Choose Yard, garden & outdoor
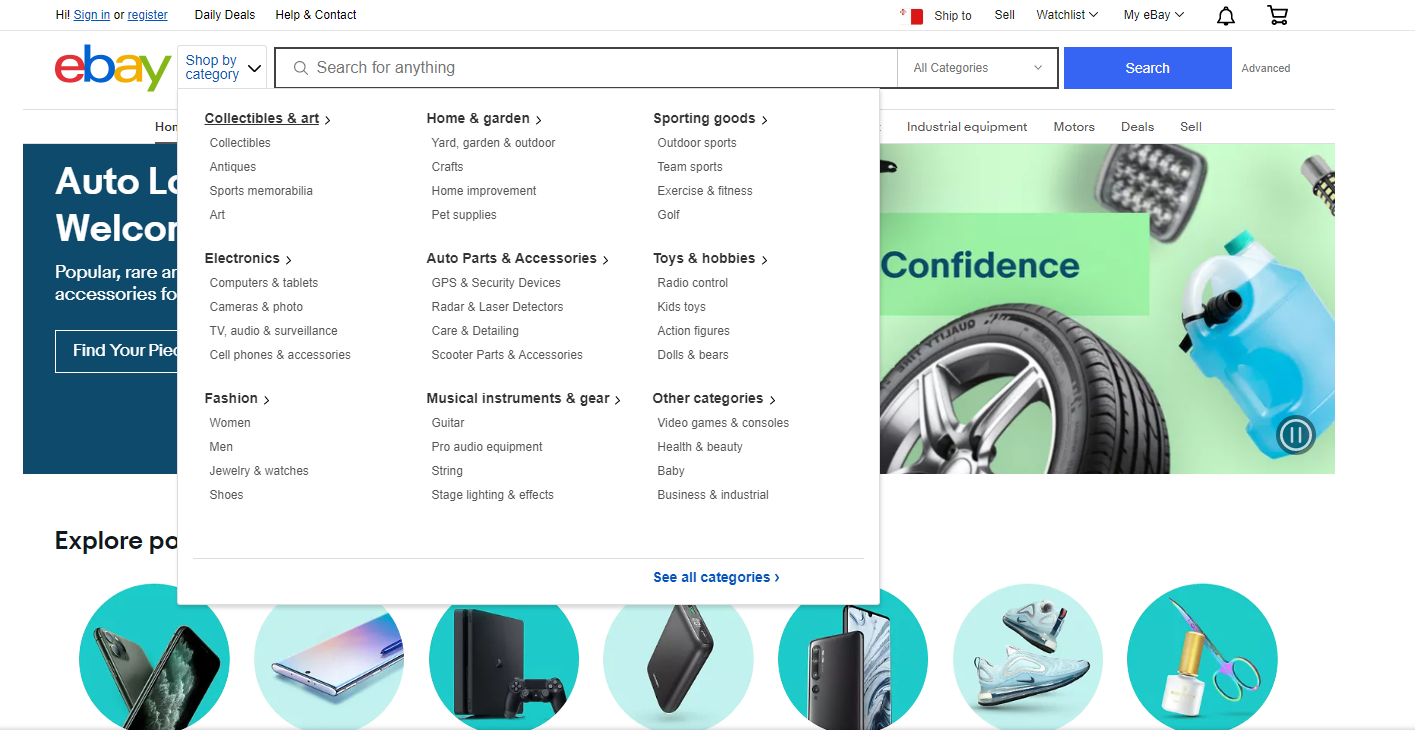This screenshot has width=1415, height=730. 493,143
